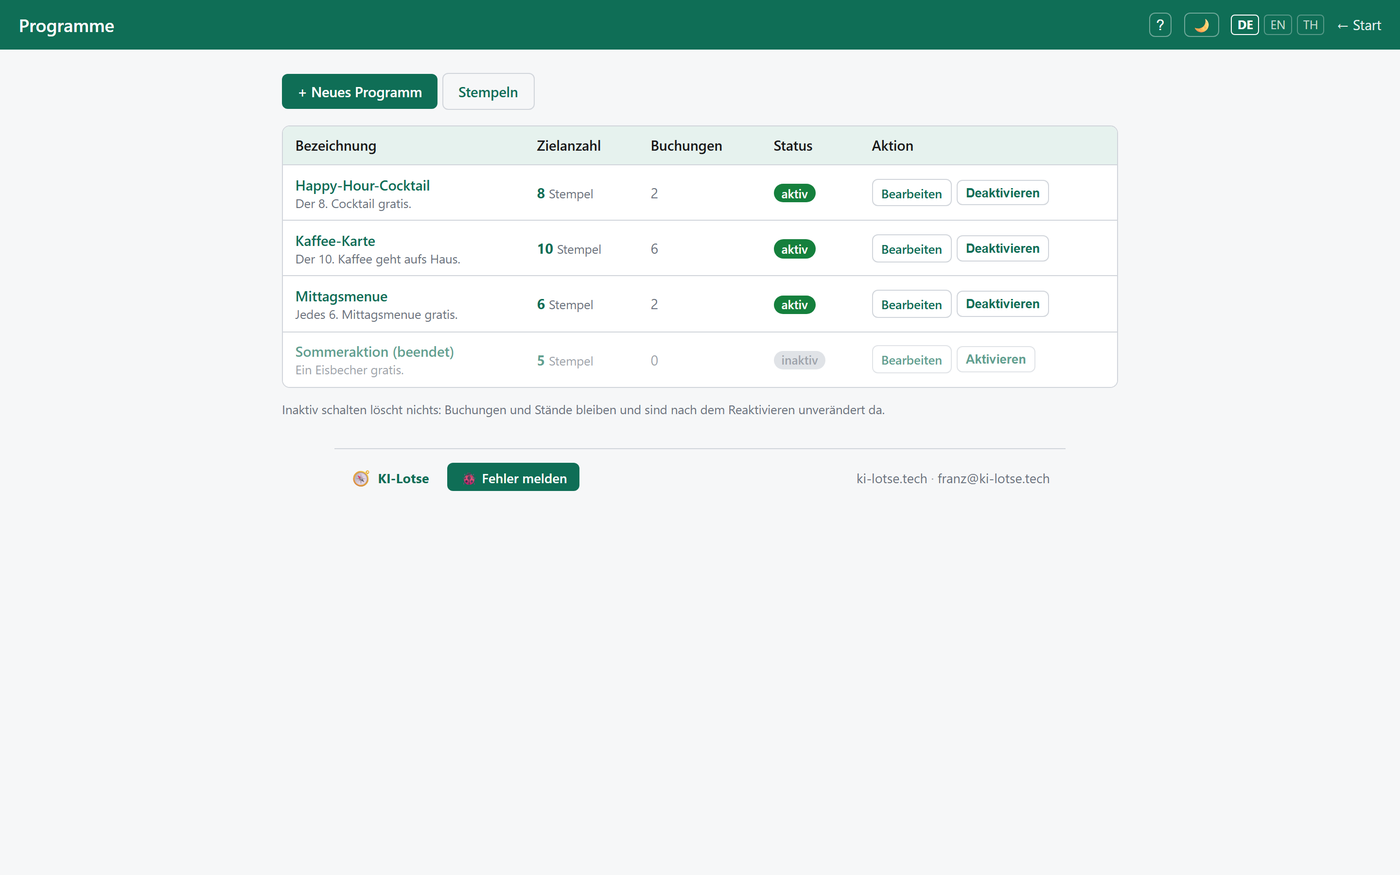
Task: Switch language to TH
Action: coord(1310,25)
